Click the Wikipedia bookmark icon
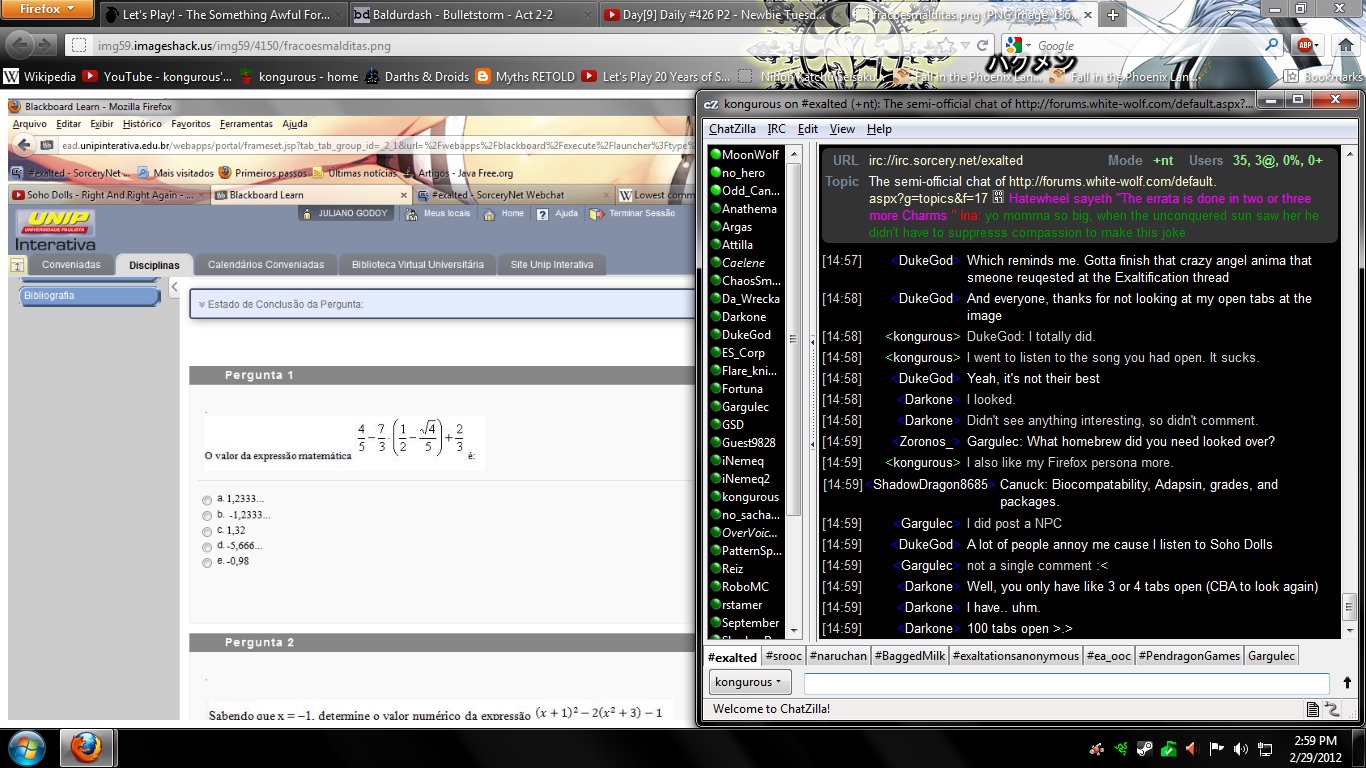 tap(11, 76)
